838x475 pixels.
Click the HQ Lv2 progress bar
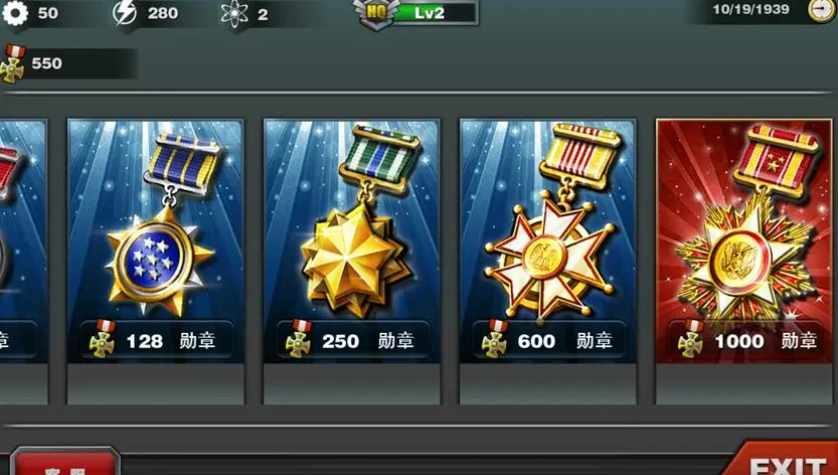[x=434, y=13]
